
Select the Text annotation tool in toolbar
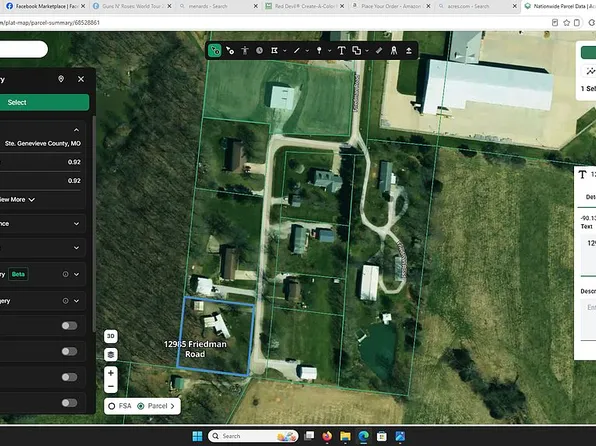(341, 50)
